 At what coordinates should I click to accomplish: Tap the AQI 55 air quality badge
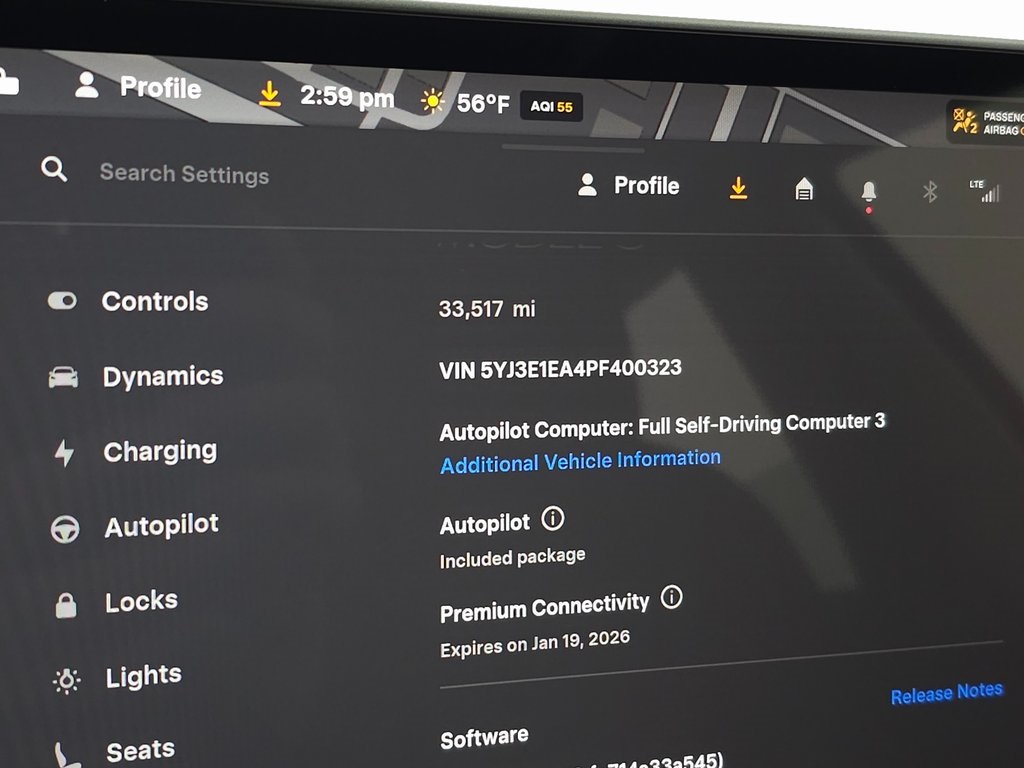(551, 106)
